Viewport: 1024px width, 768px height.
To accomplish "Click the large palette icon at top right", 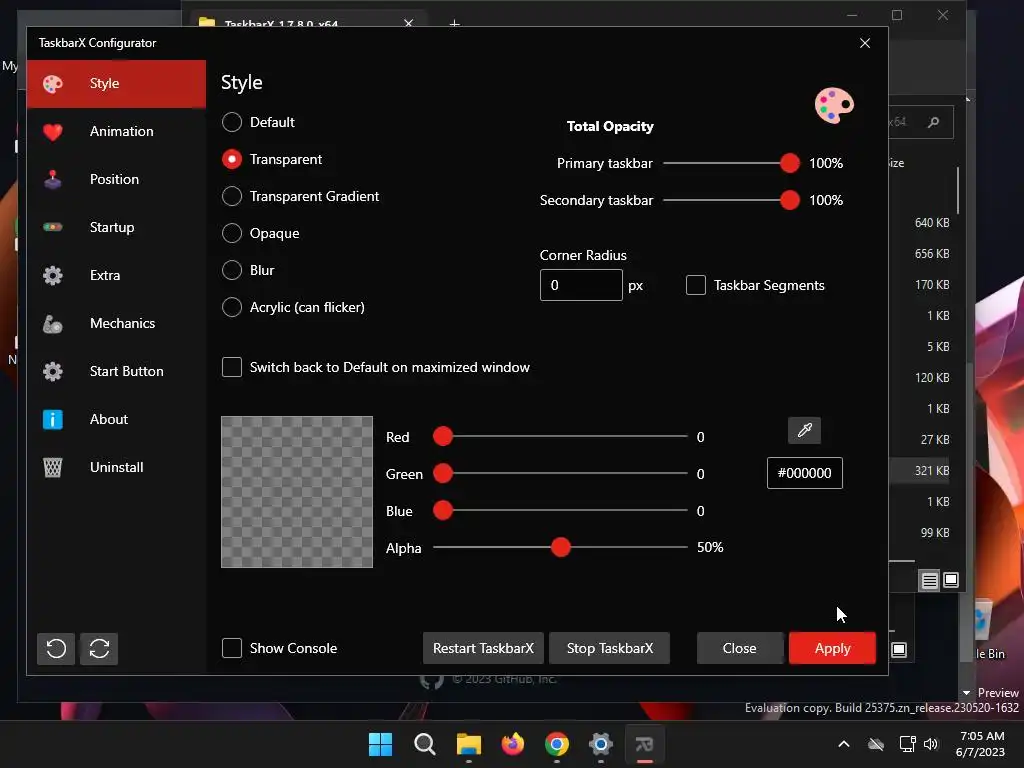I will pos(834,105).
